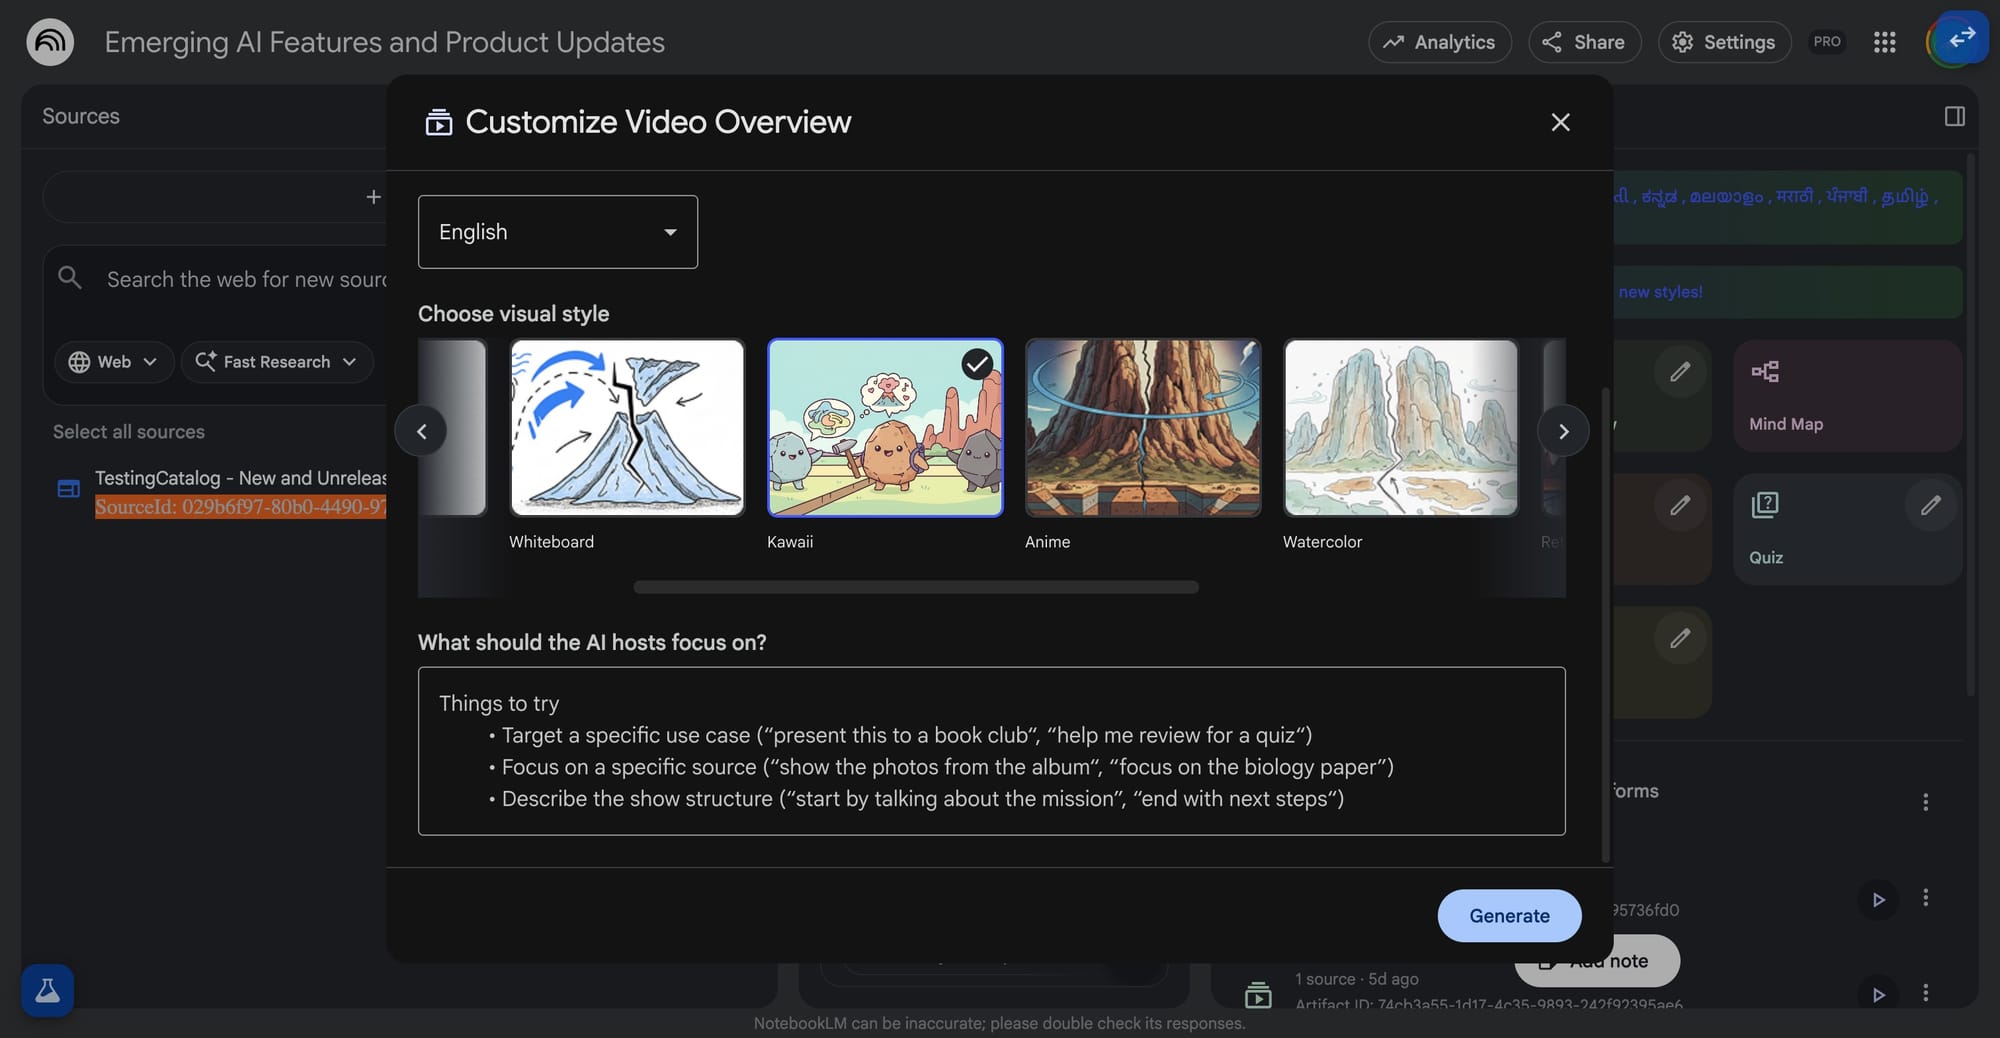Collapse the Studio panel with the panel icon
The height and width of the screenshot is (1038, 2000).
[1955, 116]
